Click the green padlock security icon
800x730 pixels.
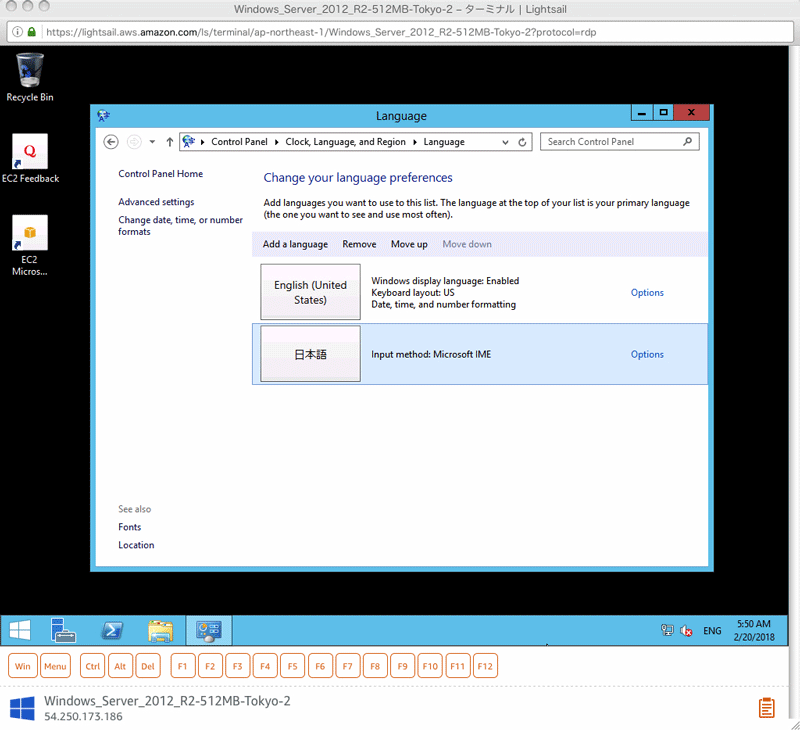32,32
